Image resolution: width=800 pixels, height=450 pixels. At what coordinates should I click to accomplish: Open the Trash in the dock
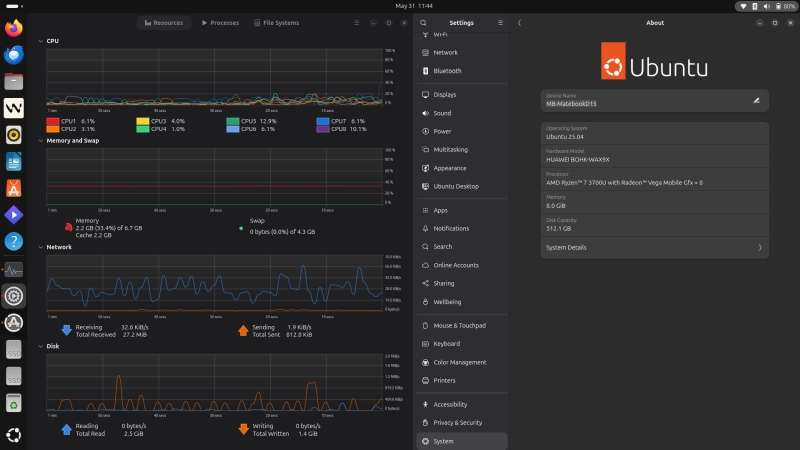[x=14, y=403]
